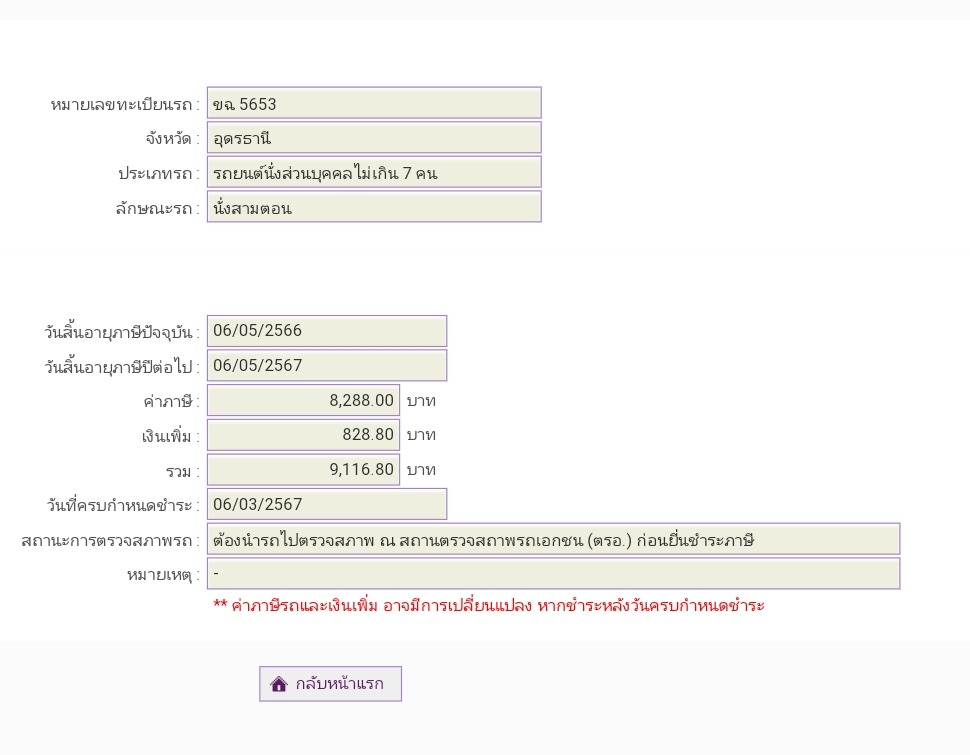
Task: Click บาท unit next to 9,116.80
Action: click(x=421, y=470)
